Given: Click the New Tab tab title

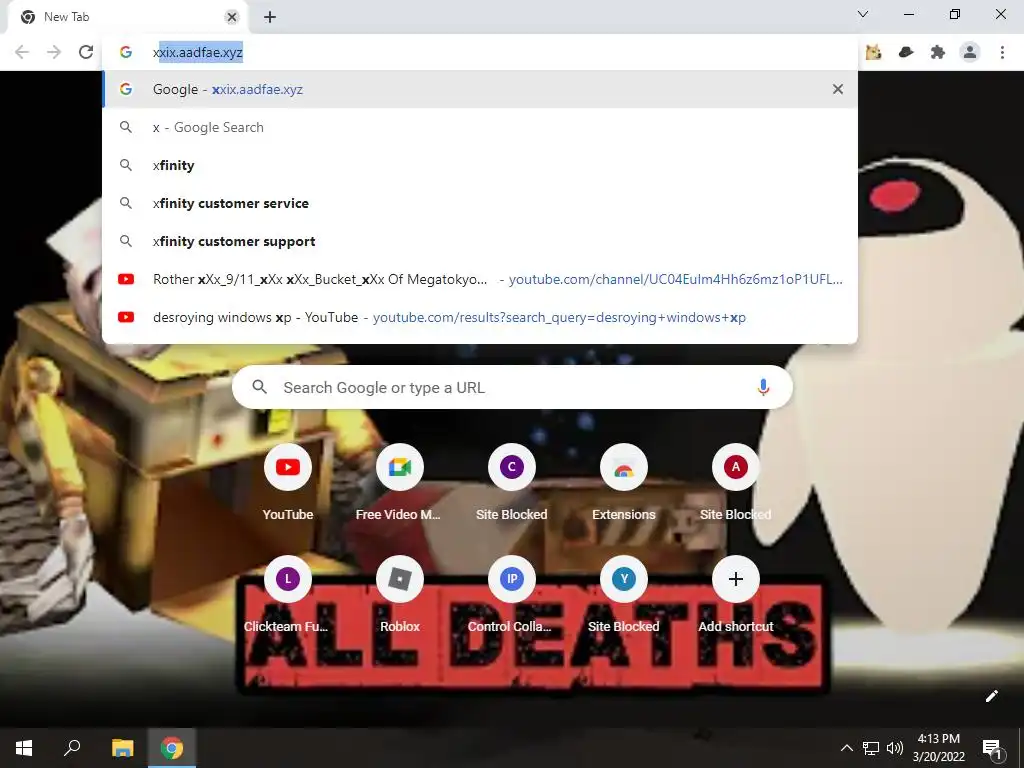Looking at the screenshot, I should tap(67, 17).
